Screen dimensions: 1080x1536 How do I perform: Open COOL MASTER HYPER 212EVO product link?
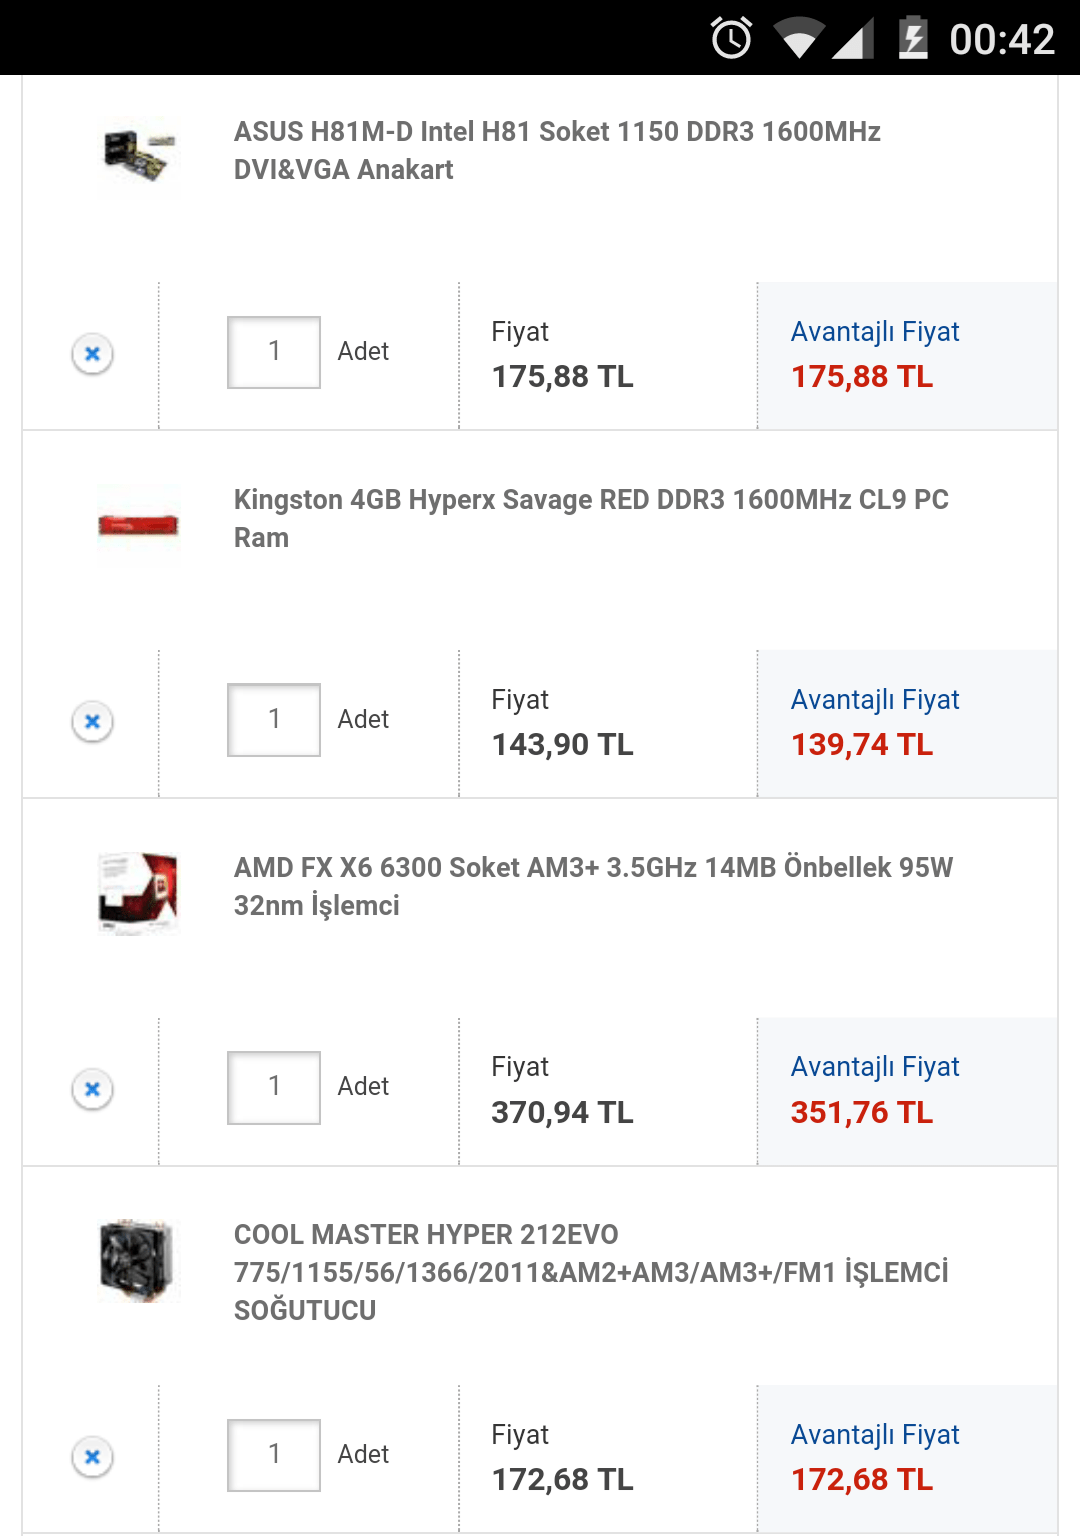click(x=590, y=1272)
